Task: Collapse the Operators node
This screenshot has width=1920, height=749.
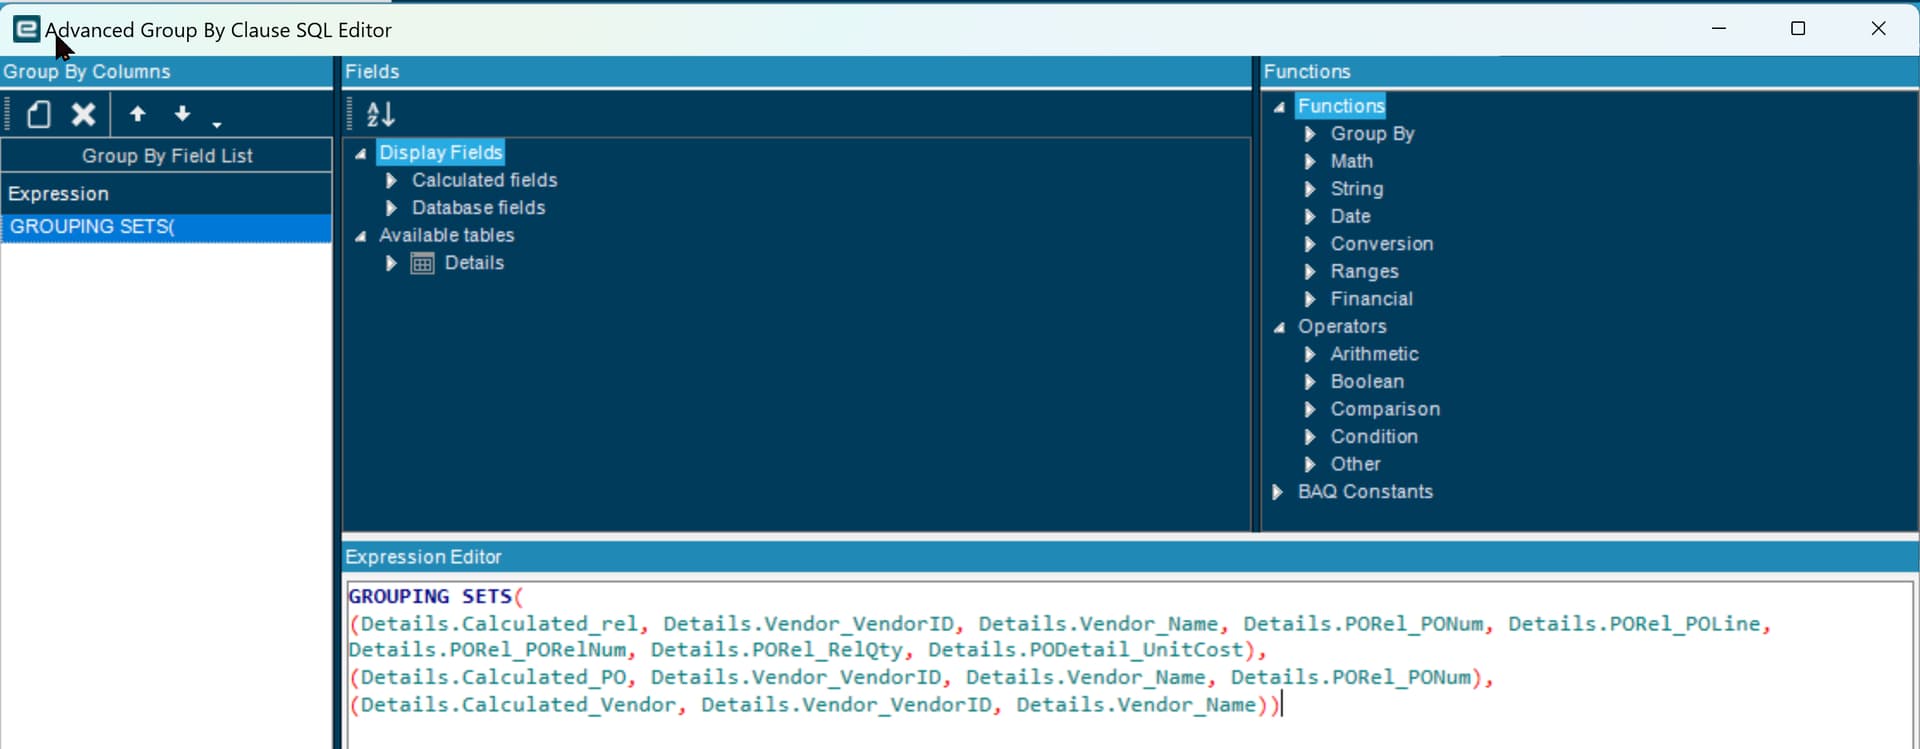Action: point(1279,327)
